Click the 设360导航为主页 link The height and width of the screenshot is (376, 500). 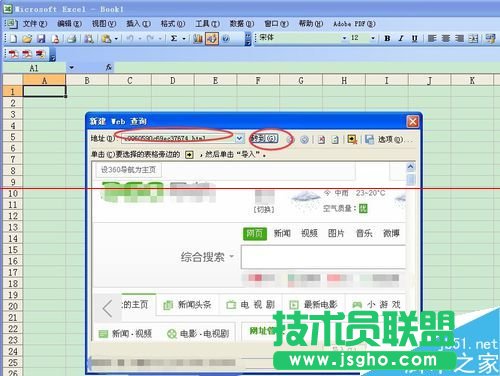point(128,170)
